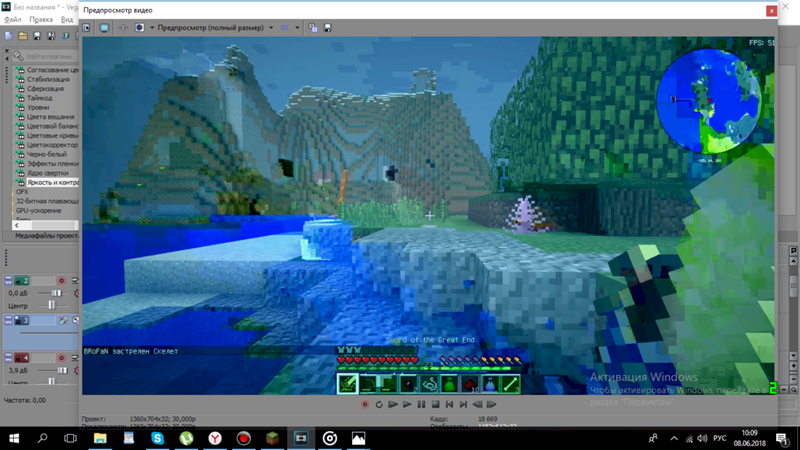This screenshot has height=450, width=800.
Task: Click the Save Snapshot to File icon
Action: pyautogui.click(x=327, y=28)
